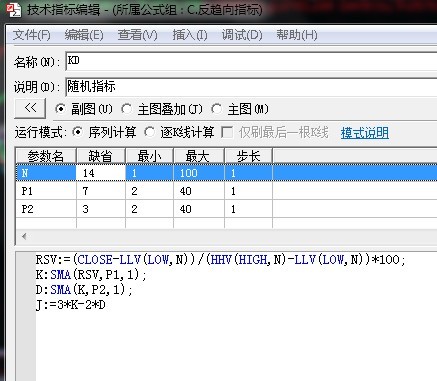Click max value 40 in row P2
The image size is (437, 381).
199,209
